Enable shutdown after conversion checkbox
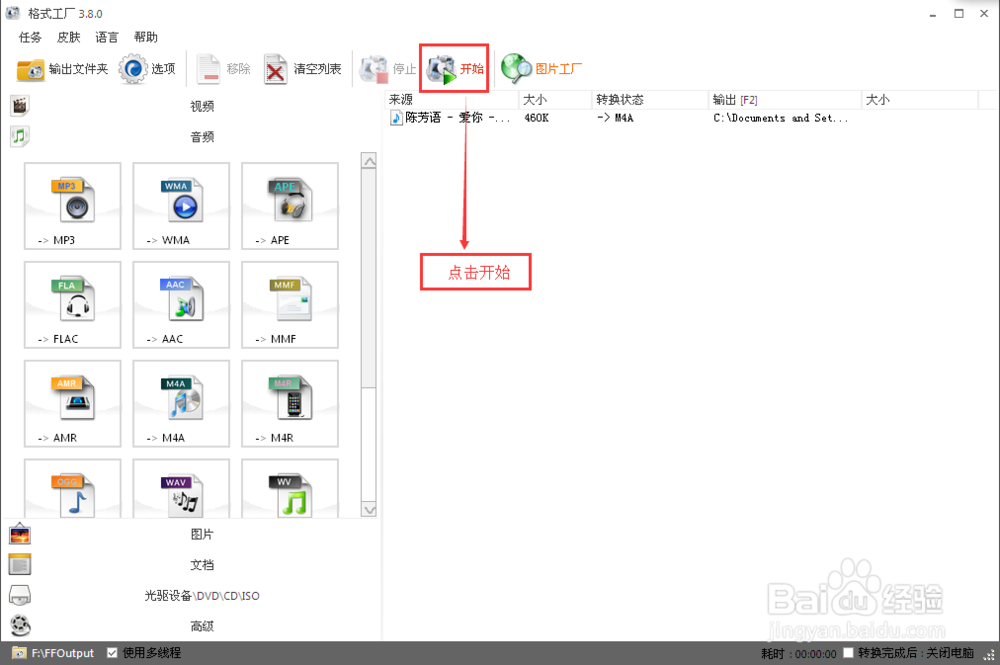The image size is (1000, 665). click(x=848, y=652)
